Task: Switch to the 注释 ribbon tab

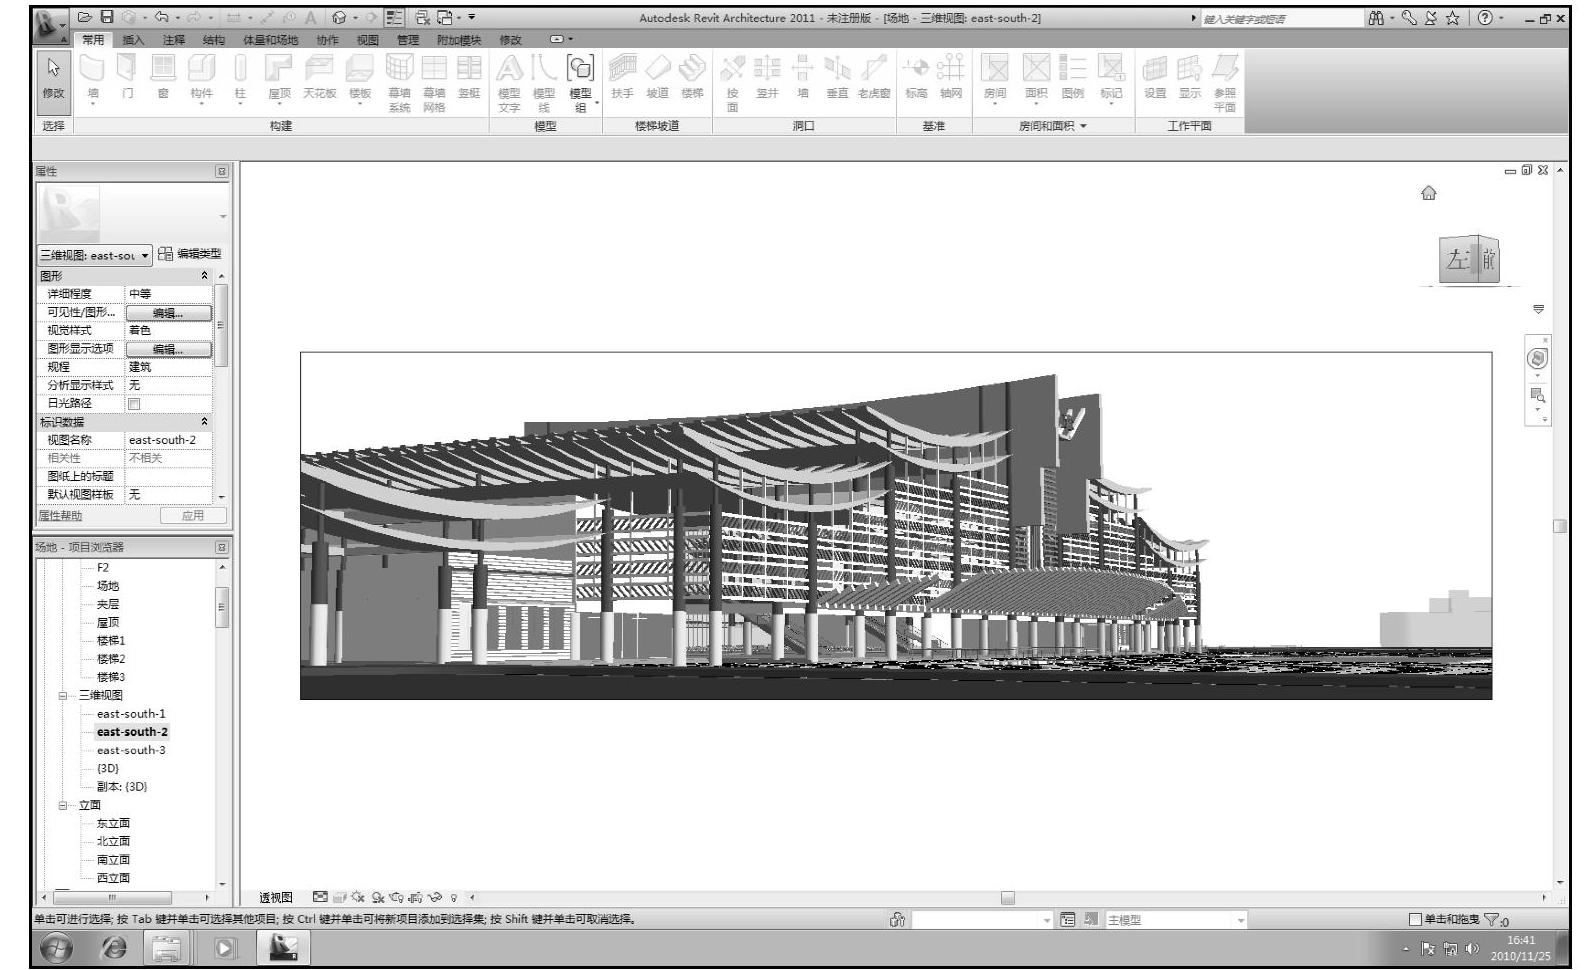Action: [x=174, y=41]
